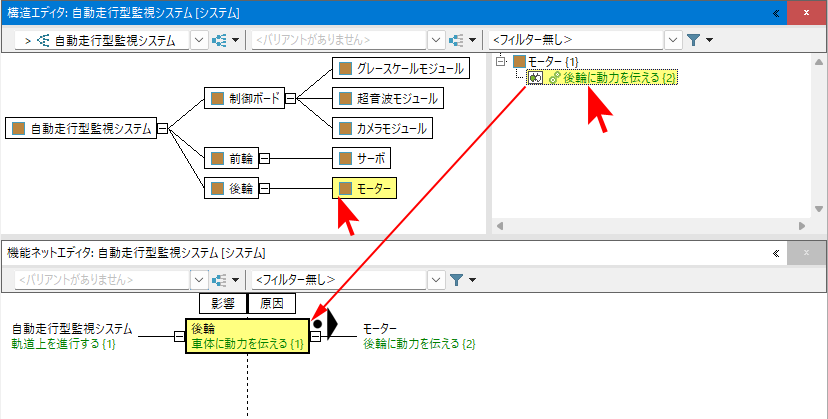Select the モーター node in structure tree

(x=365, y=188)
